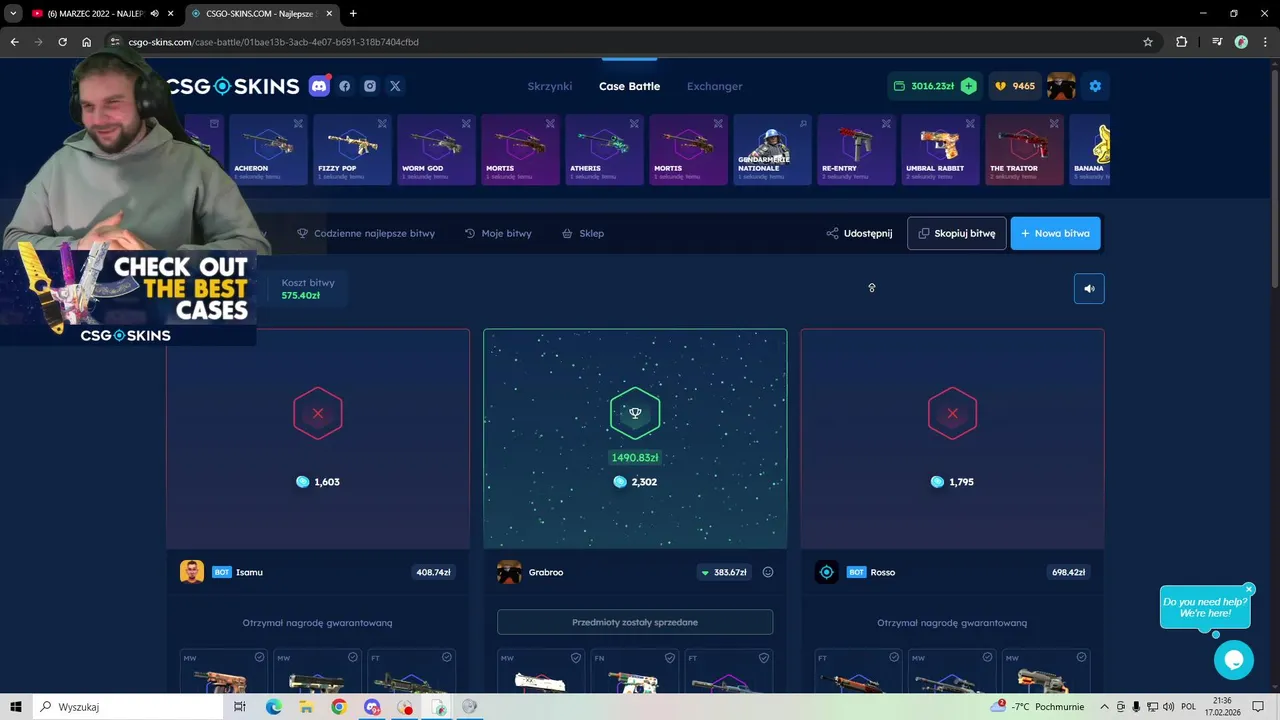Open the Instagram icon in header

tap(370, 86)
